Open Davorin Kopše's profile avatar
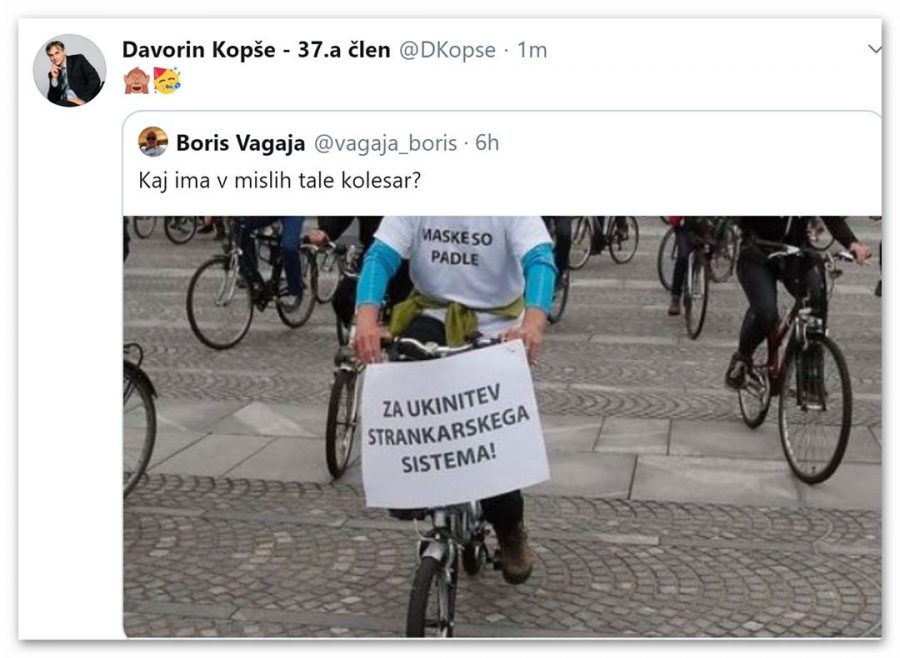Viewport: 900px width, 658px height. coord(69,71)
